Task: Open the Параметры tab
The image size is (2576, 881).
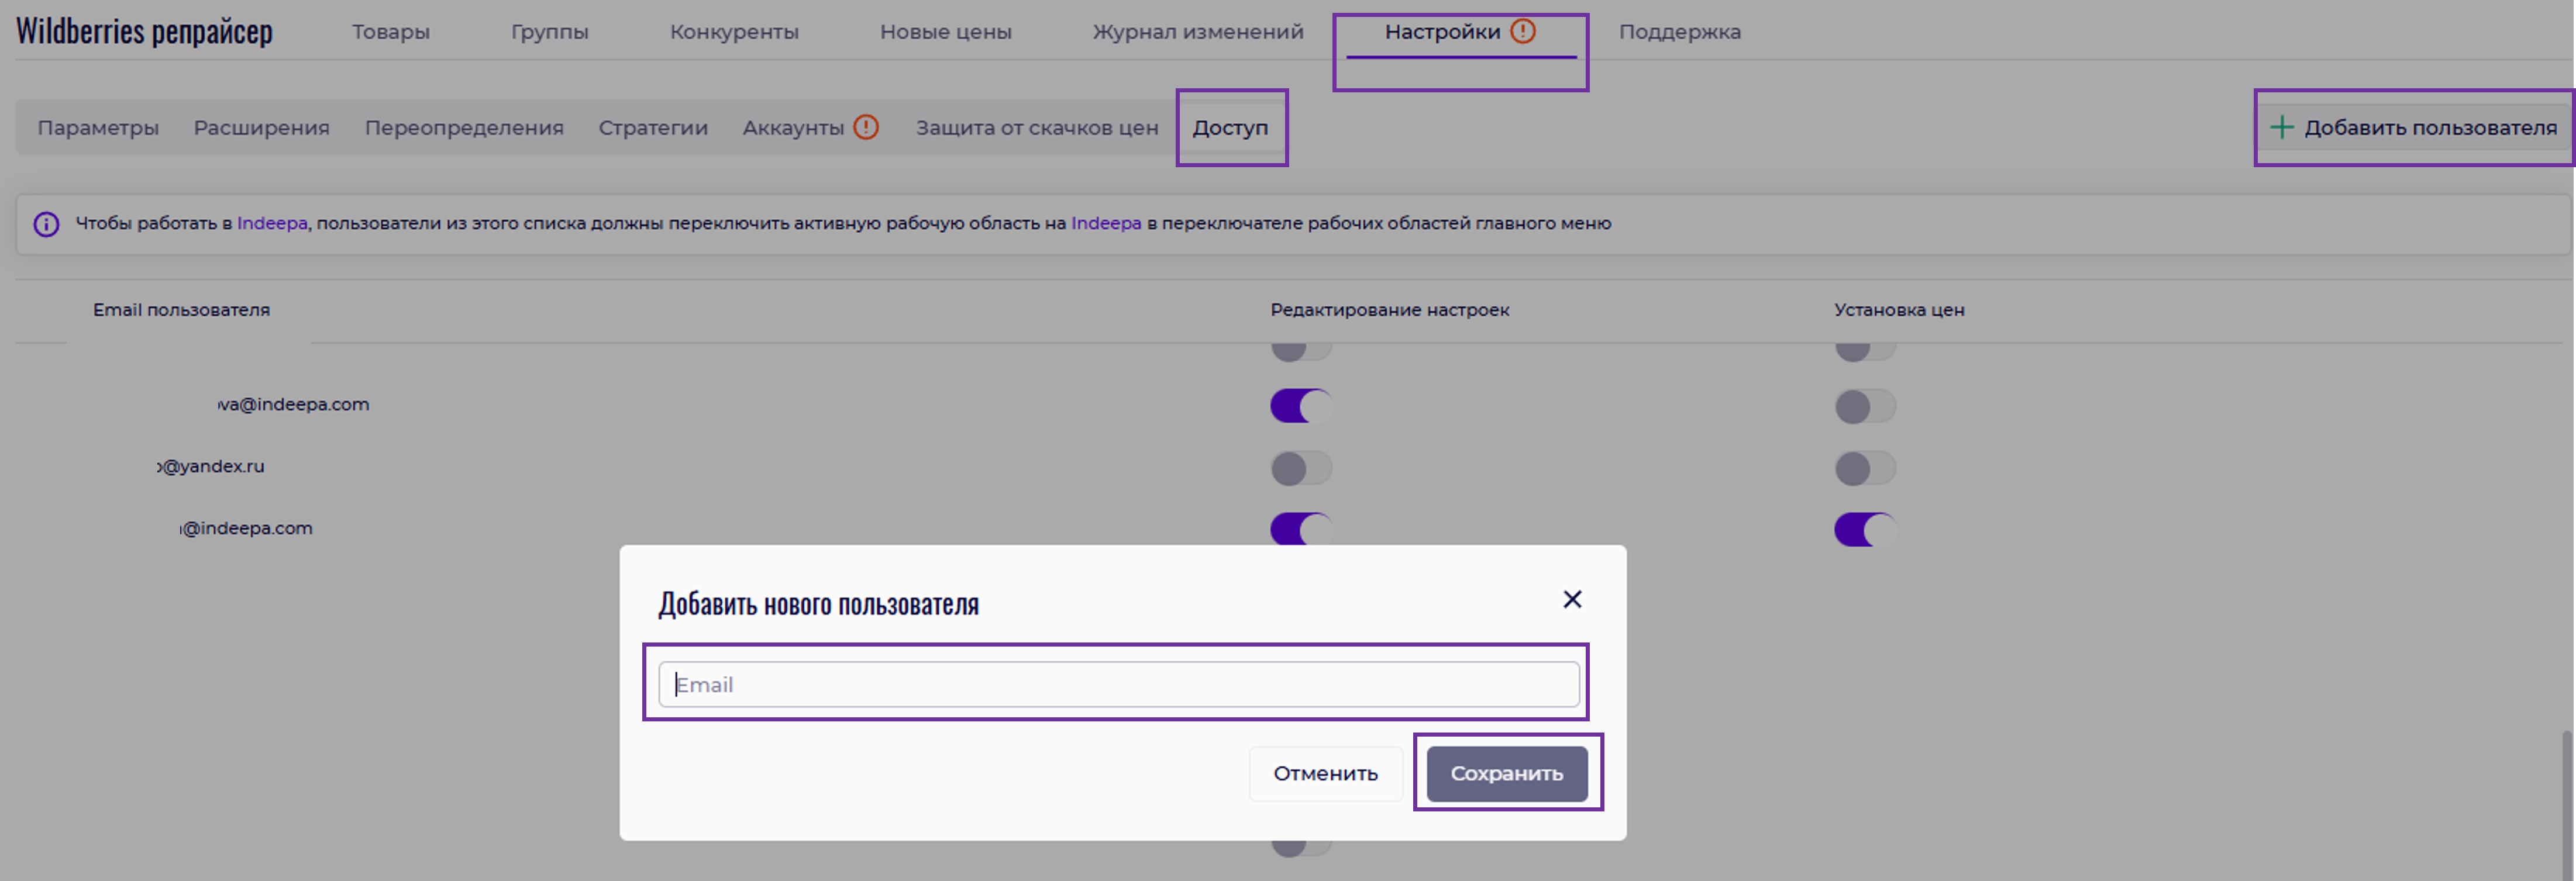Action: 98,128
